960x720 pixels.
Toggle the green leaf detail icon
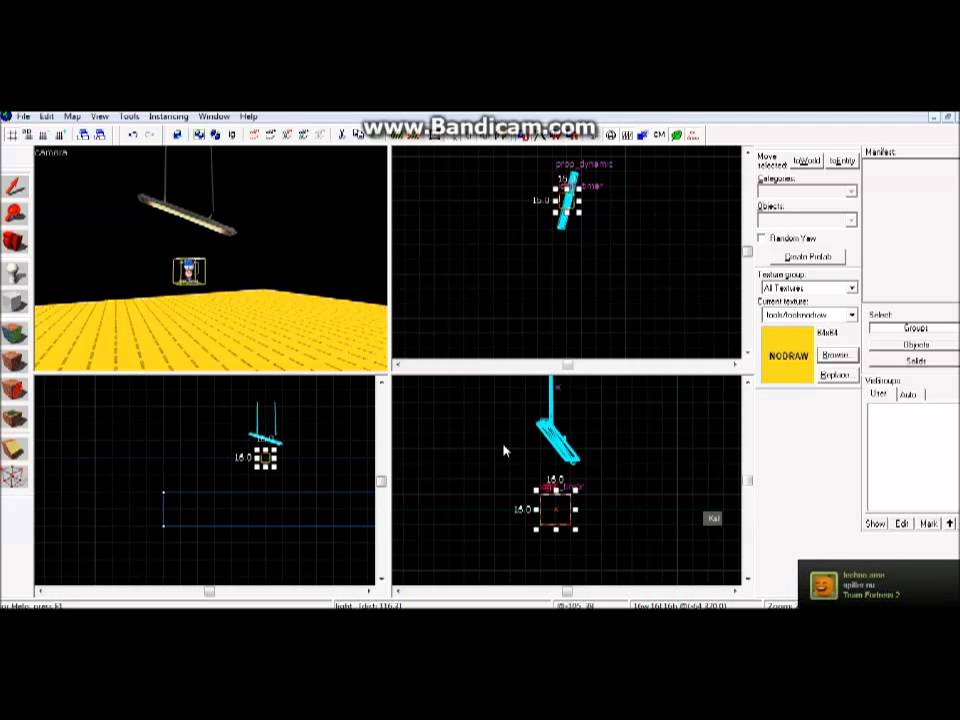pyautogui.click(x=676, y=135)
